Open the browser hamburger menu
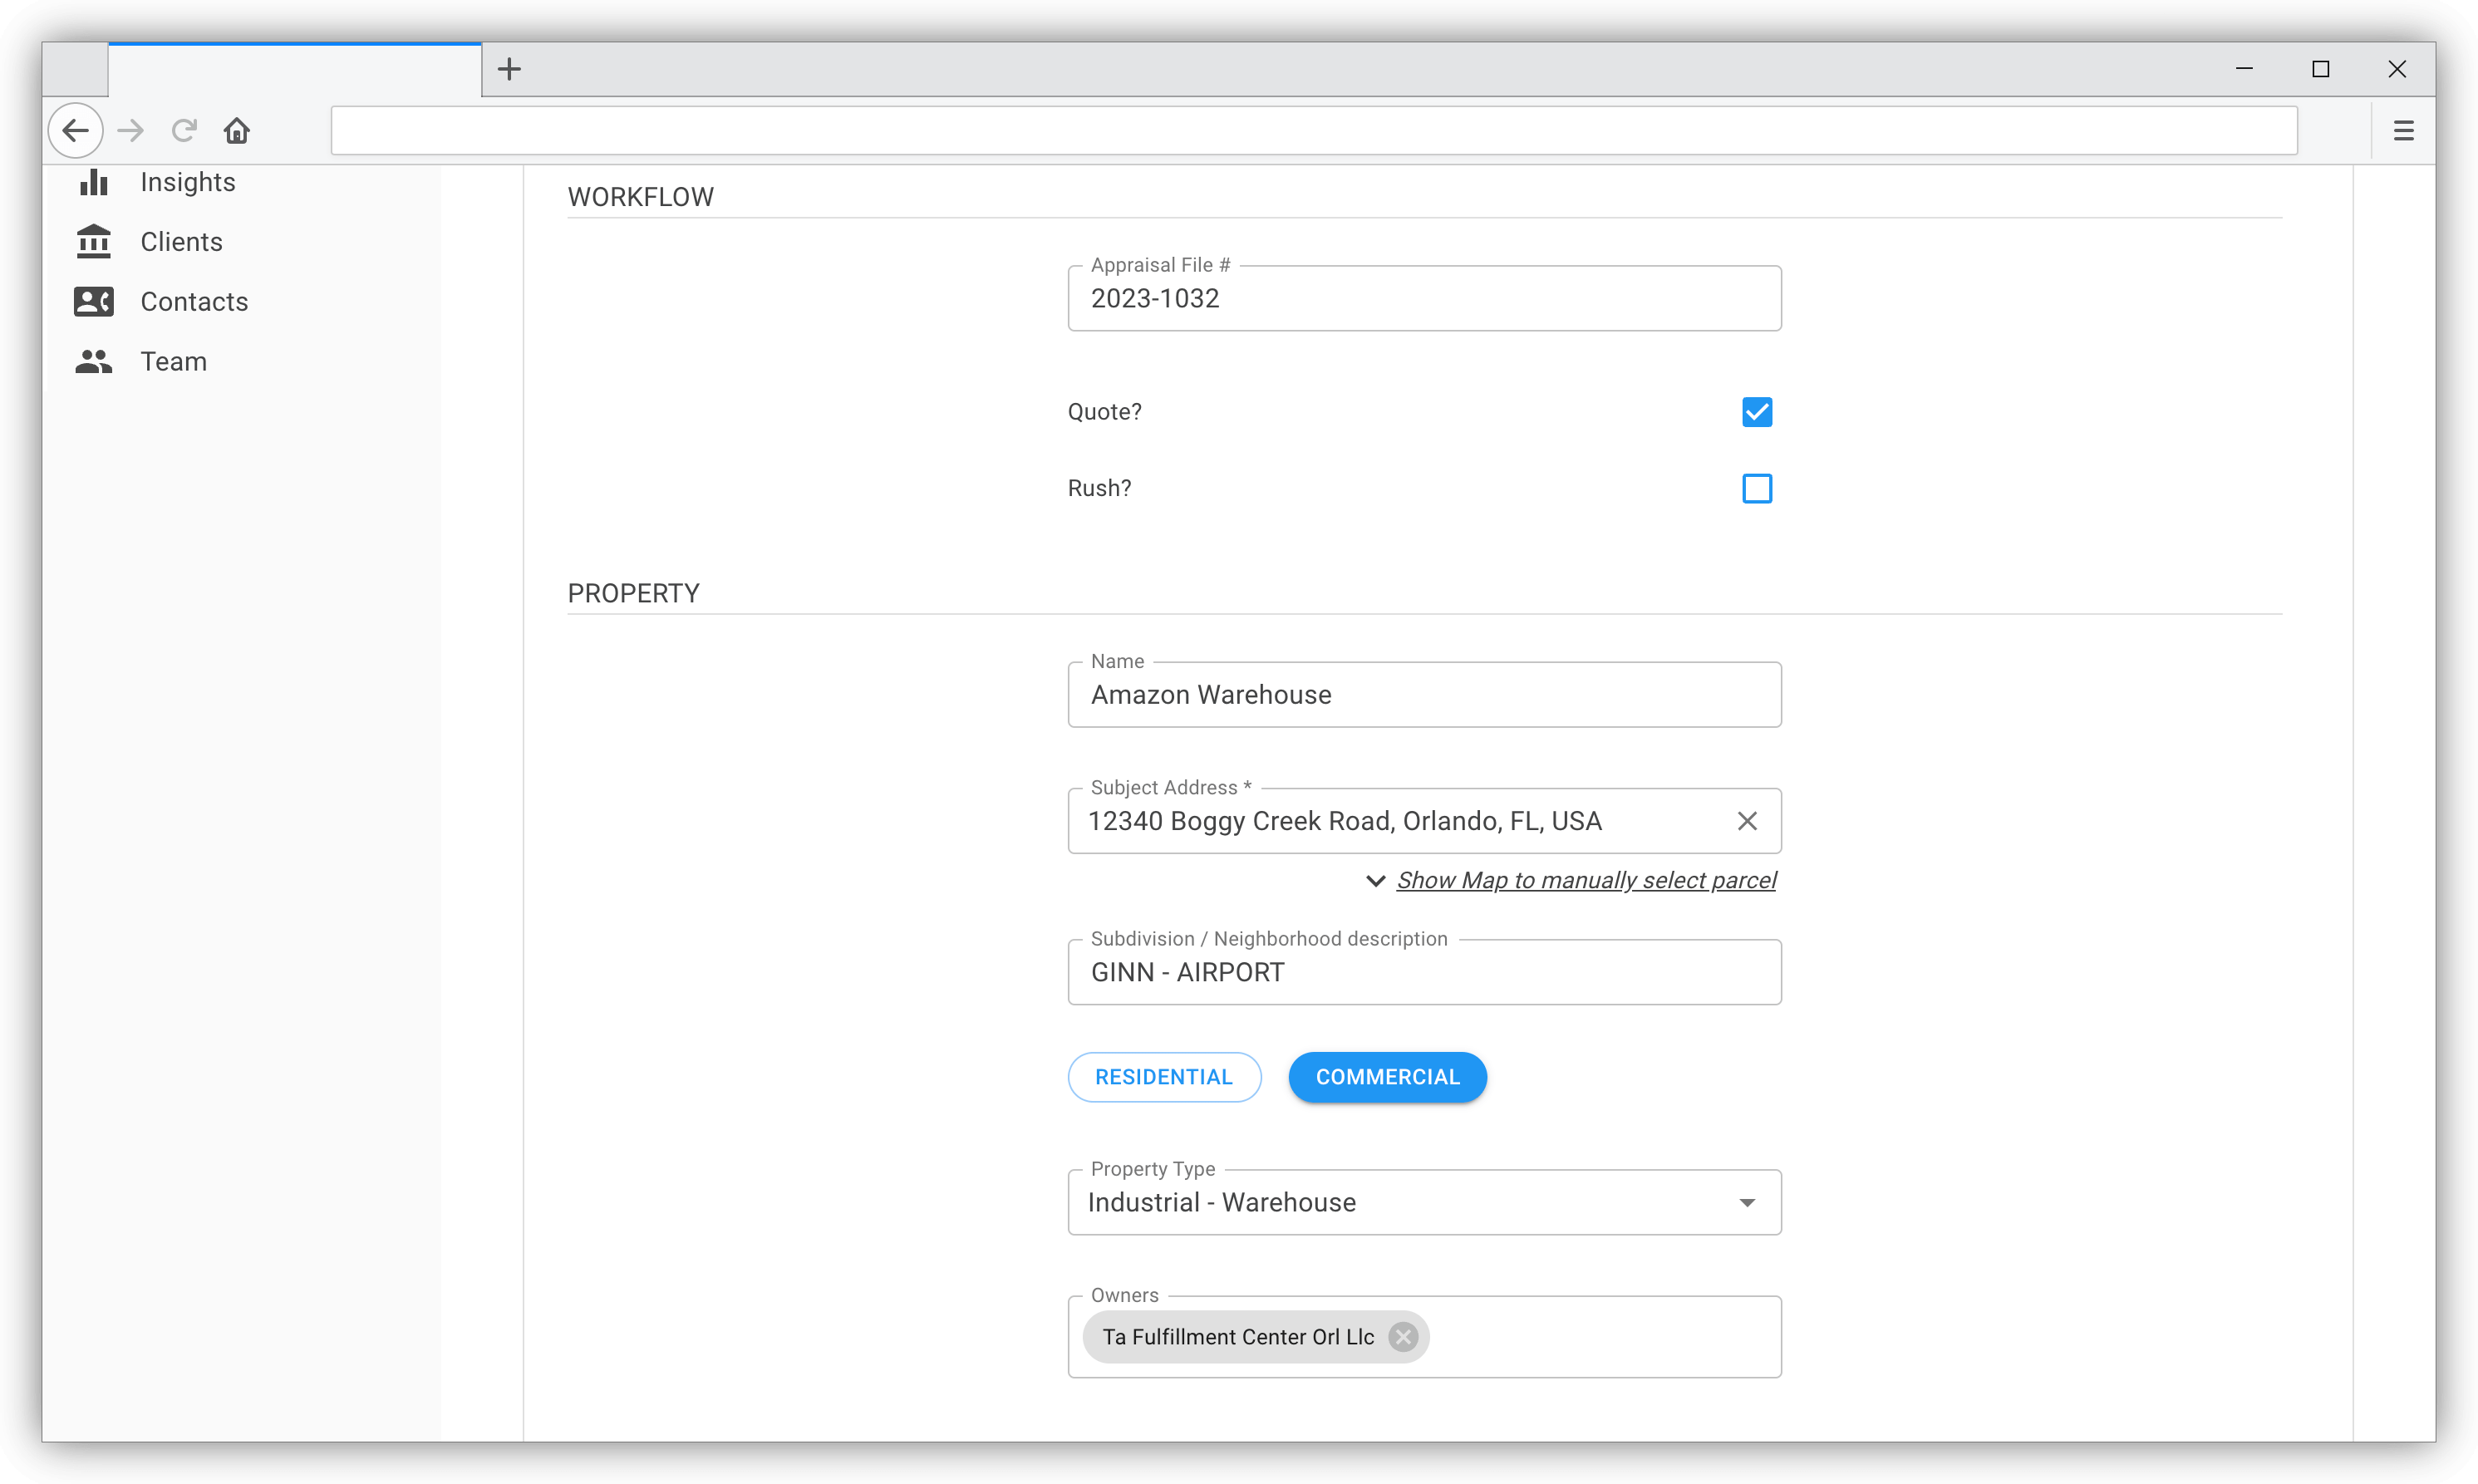The height and width of the screenshot is (1484, 2478). pyautogui.click(x=2403, y=131)
